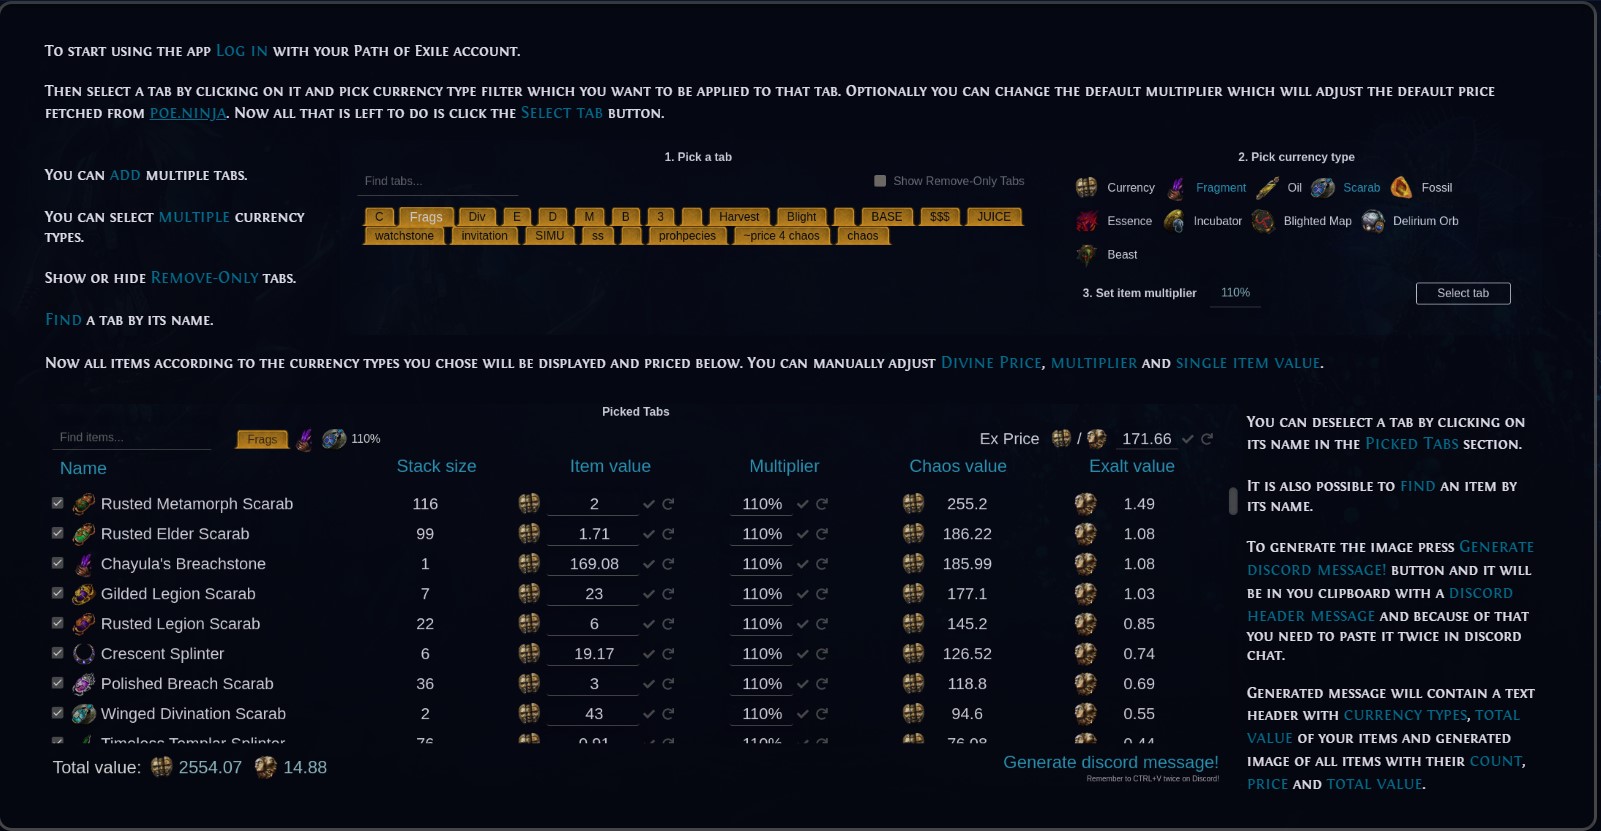This screenshot has height=831, width=1601.
Task: Click the Beast currency type icon
Action: tap(1087, 255)
